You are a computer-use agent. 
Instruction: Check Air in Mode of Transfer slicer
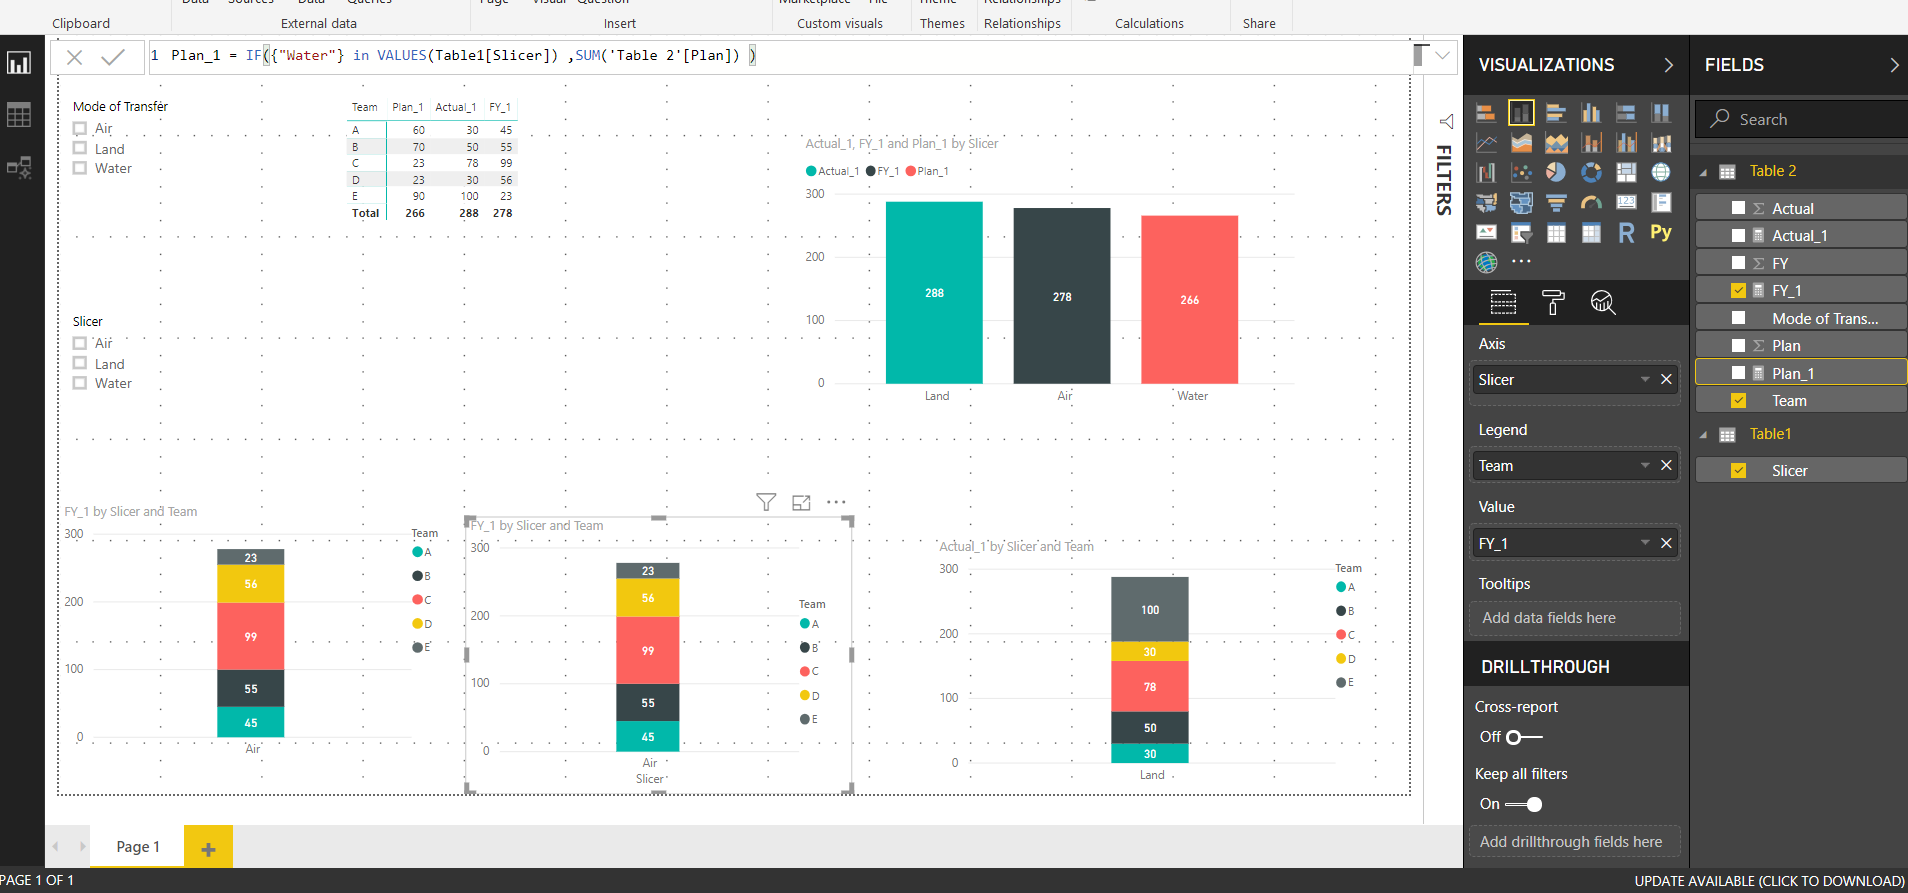pyautogui.click(x=80, y=128)
